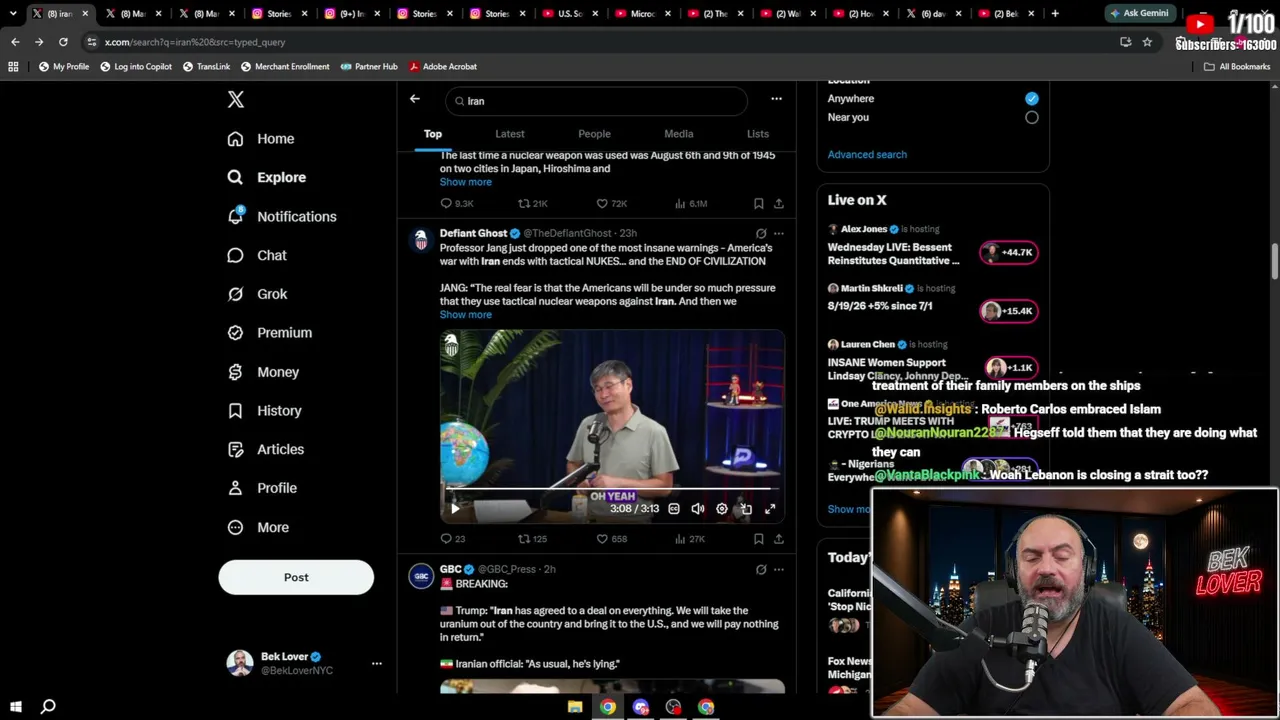The image size is (1280, 720).
Task: Click the back arrow beside the search box
Action: [x=415, y=99]
